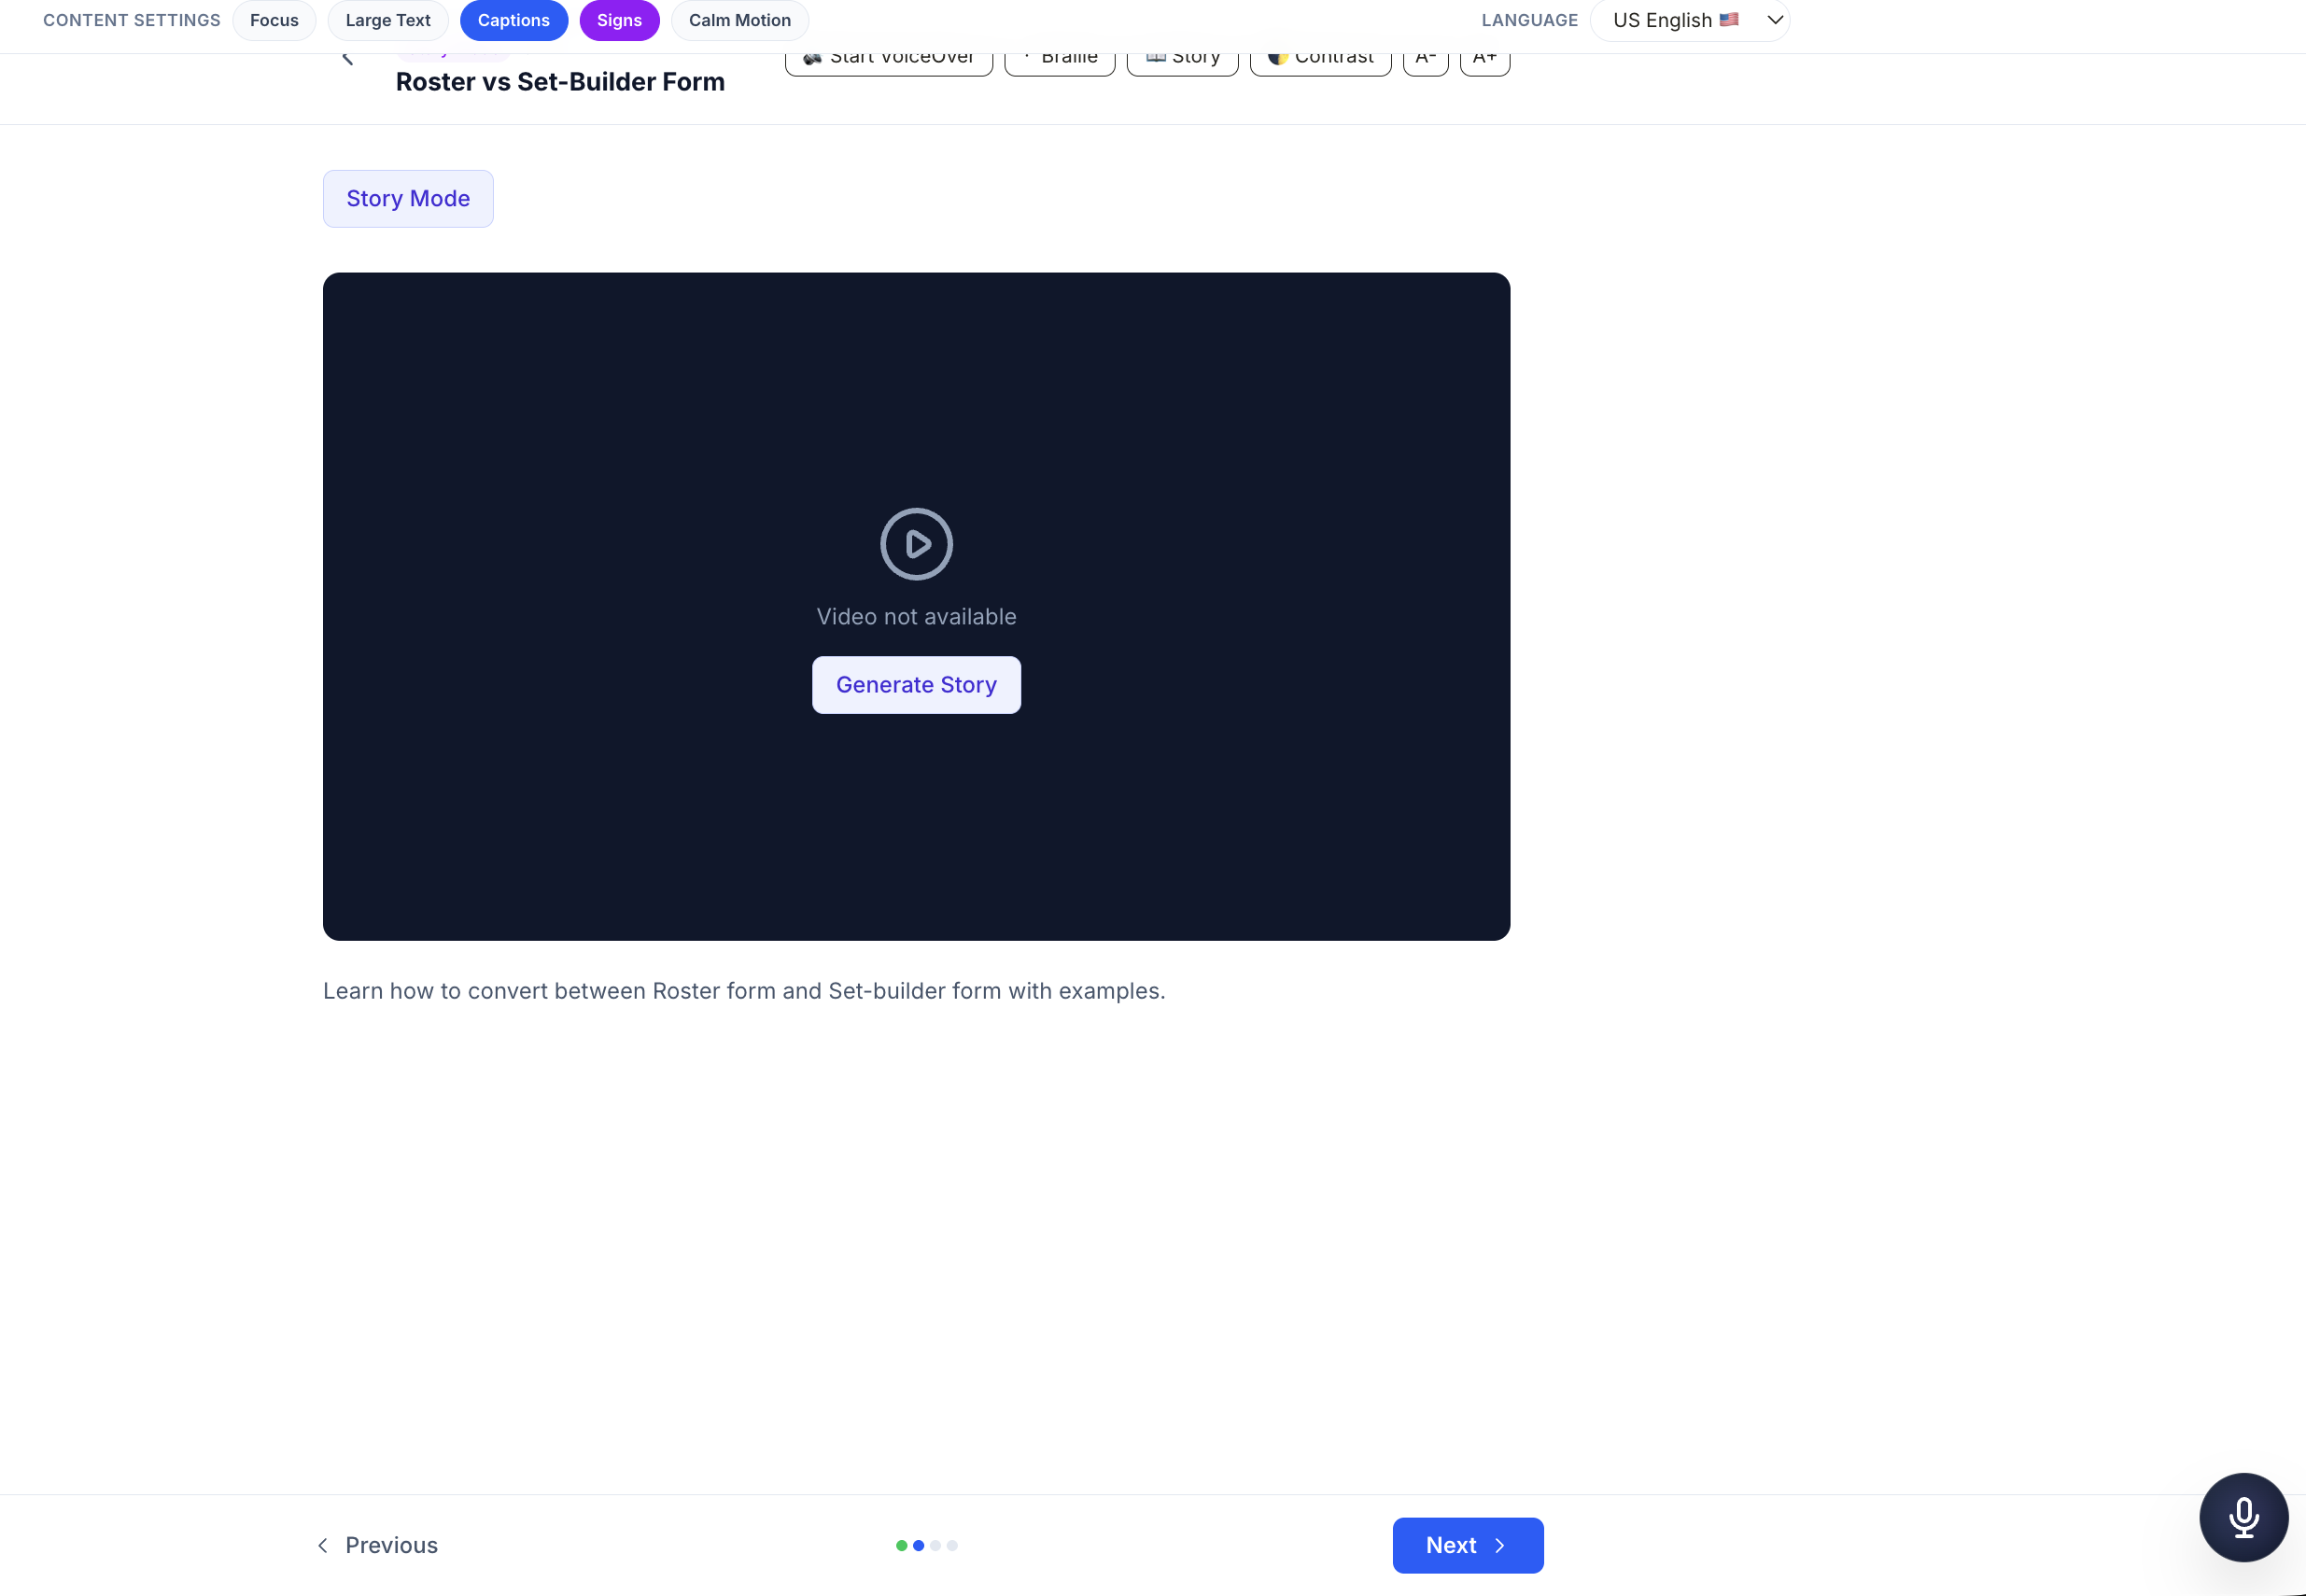Image resolution: width=2306 pixels, height=1596 pixels.
Task: Enable the Focus content setting
Action: tap(274, 20)
